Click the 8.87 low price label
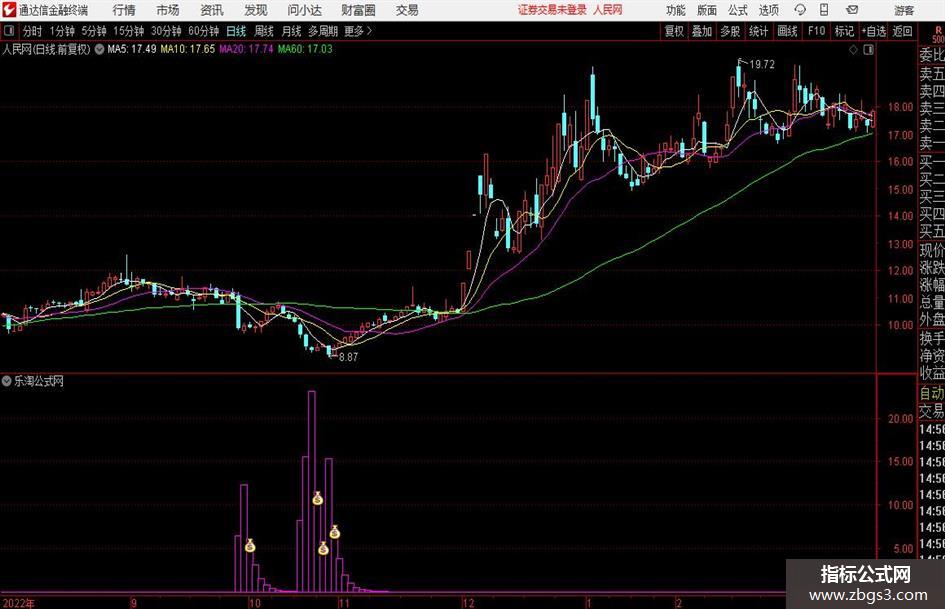Screen dimensions: 945x609 click(348, 357)
